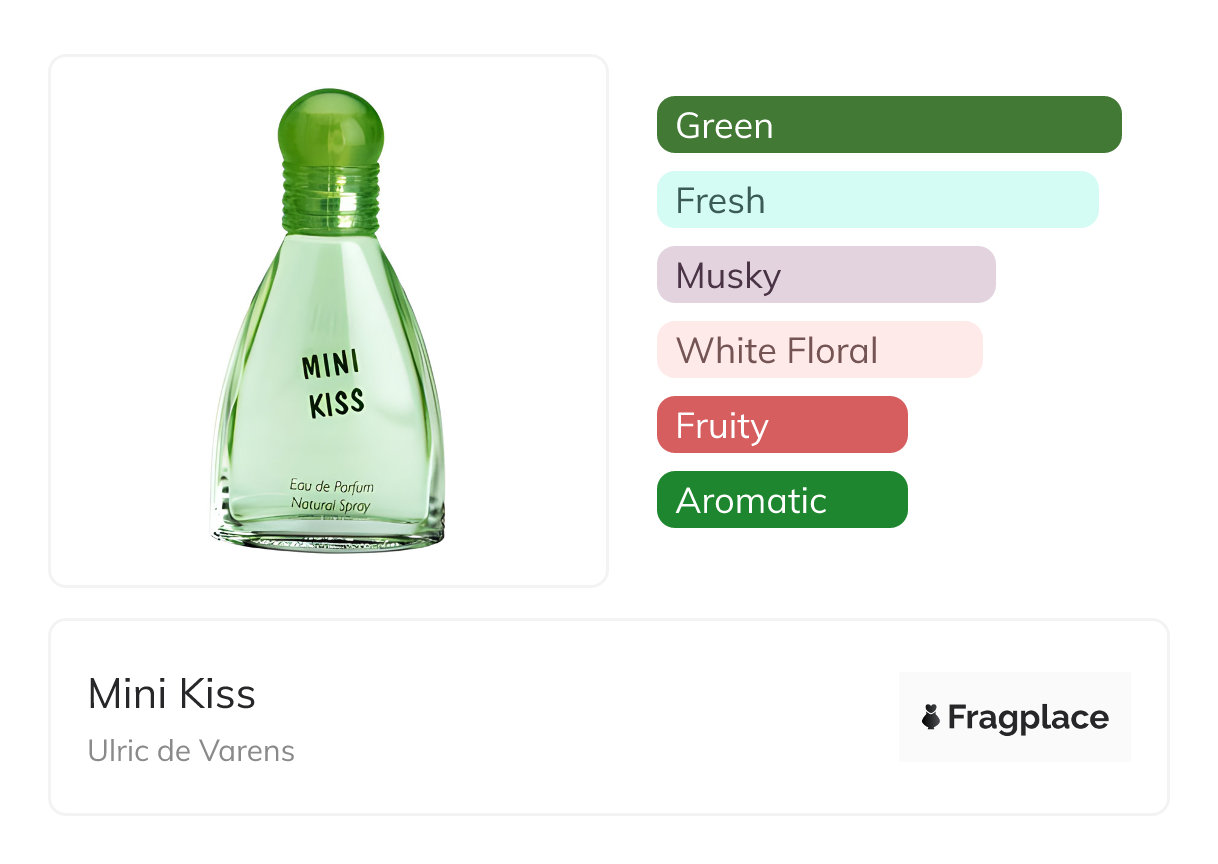Choose the Musky accord bar
Viewport: 1218px width, 864px height.
point(826,275)
